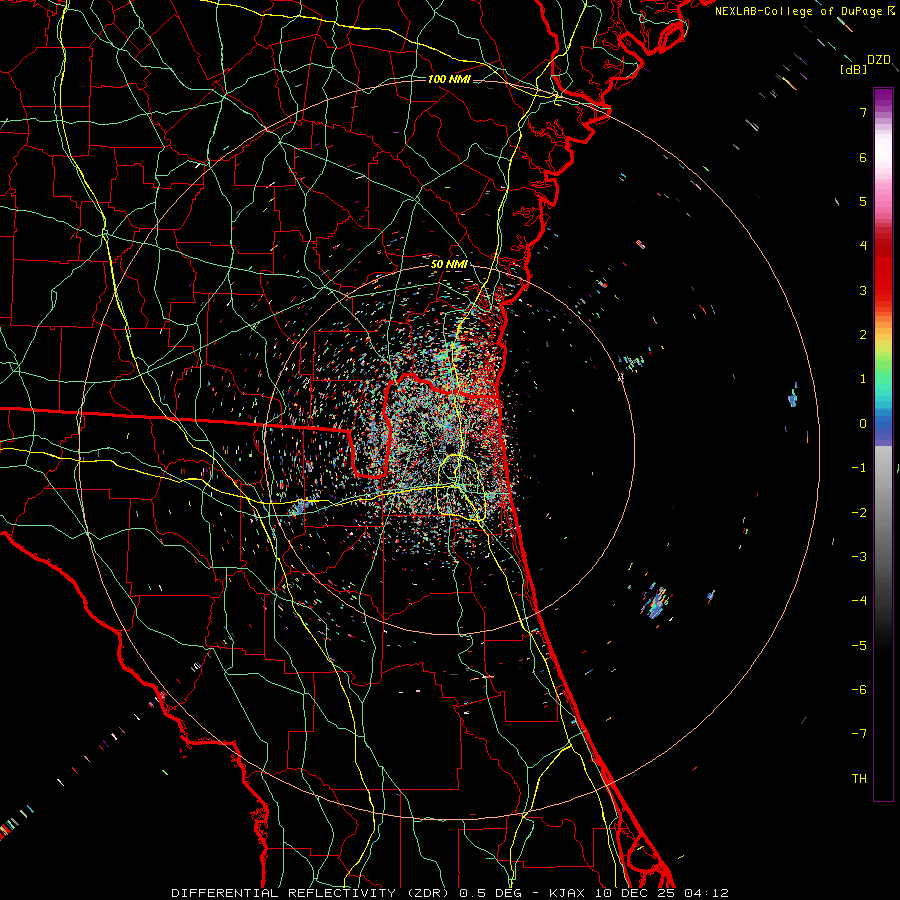900x900 pixels.
Task: Click the 7 value on the scale
Action: click(x=863, y=112)
